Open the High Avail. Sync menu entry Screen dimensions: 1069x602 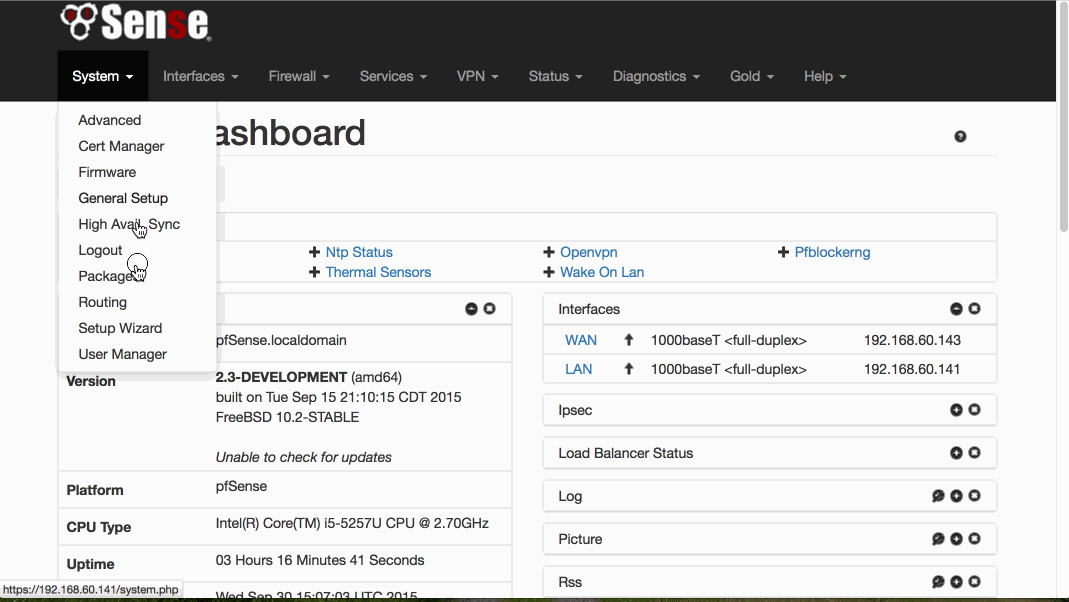click(129, 224)
